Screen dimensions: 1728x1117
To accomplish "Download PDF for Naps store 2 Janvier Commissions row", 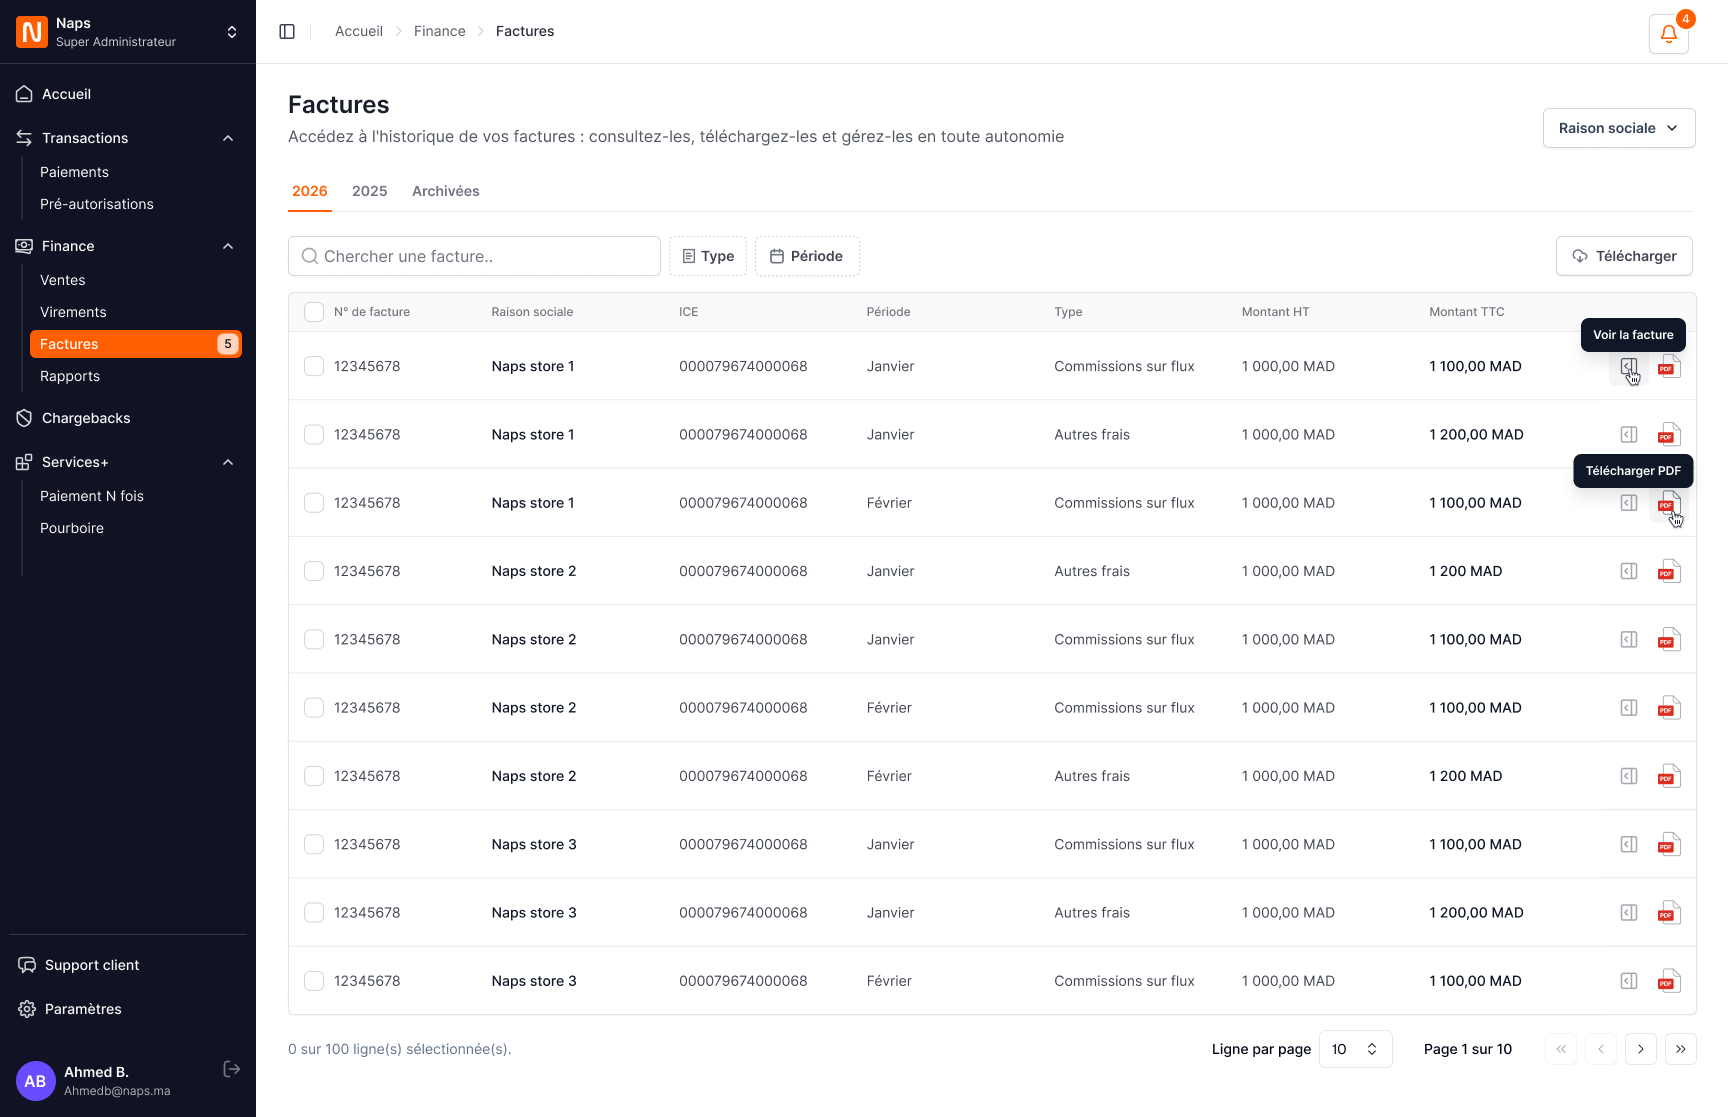I will tap(1669, 639).
